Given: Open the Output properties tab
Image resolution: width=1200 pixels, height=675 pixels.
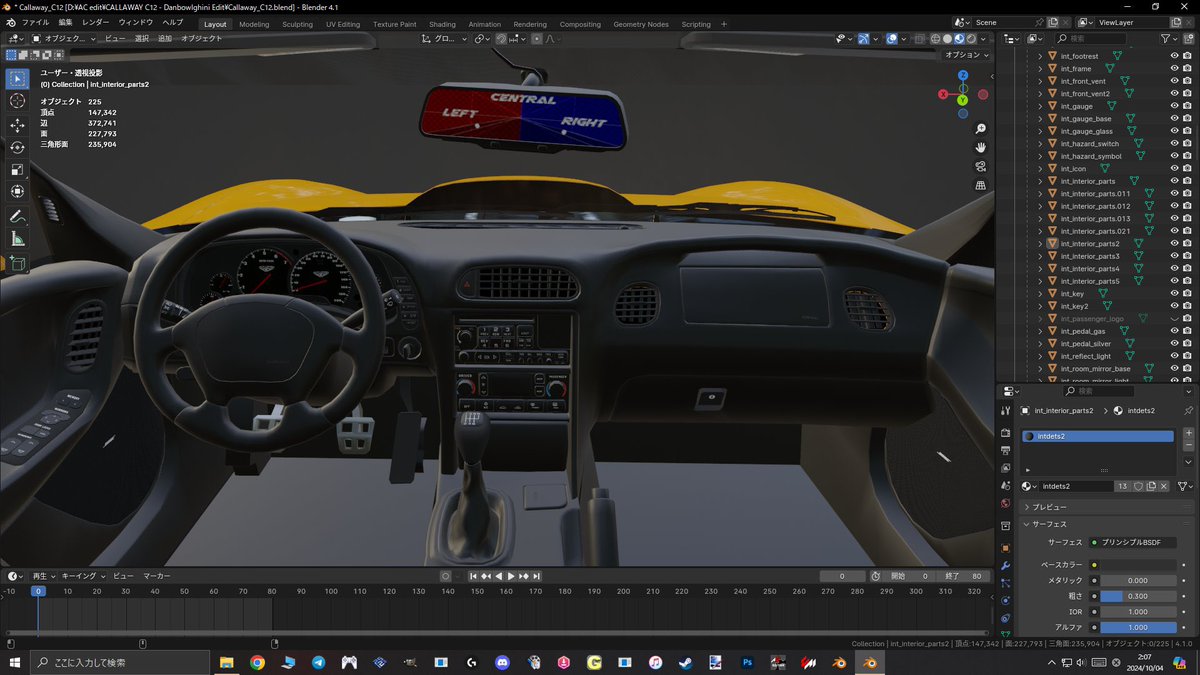Looking at the screenshot, I should click(x=1005, y=451).
